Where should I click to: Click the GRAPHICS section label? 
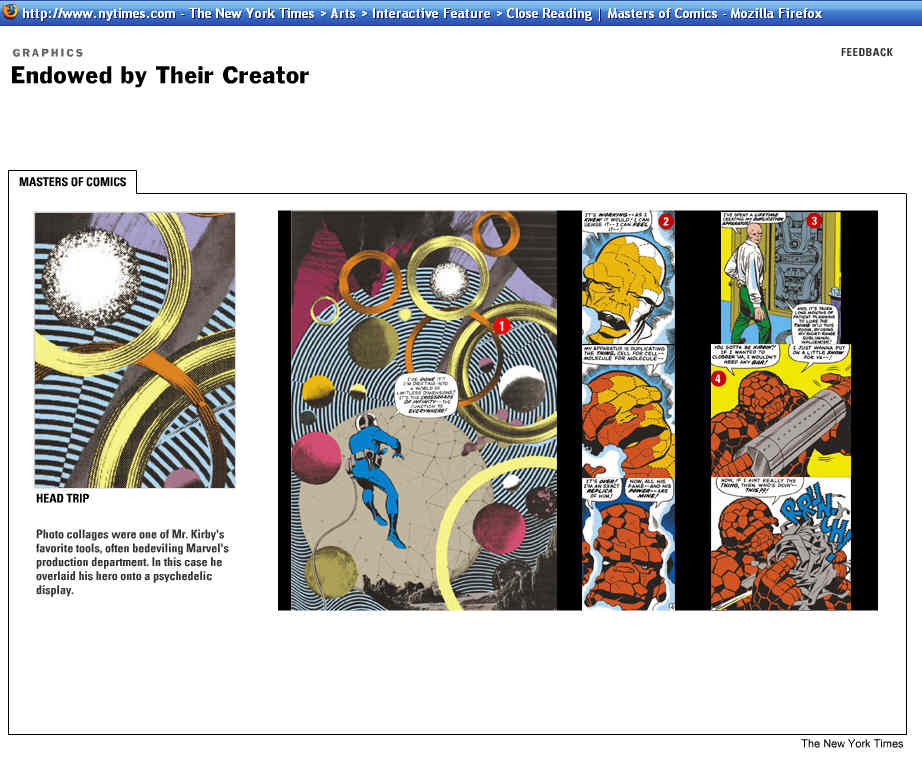tap(48, 52)
